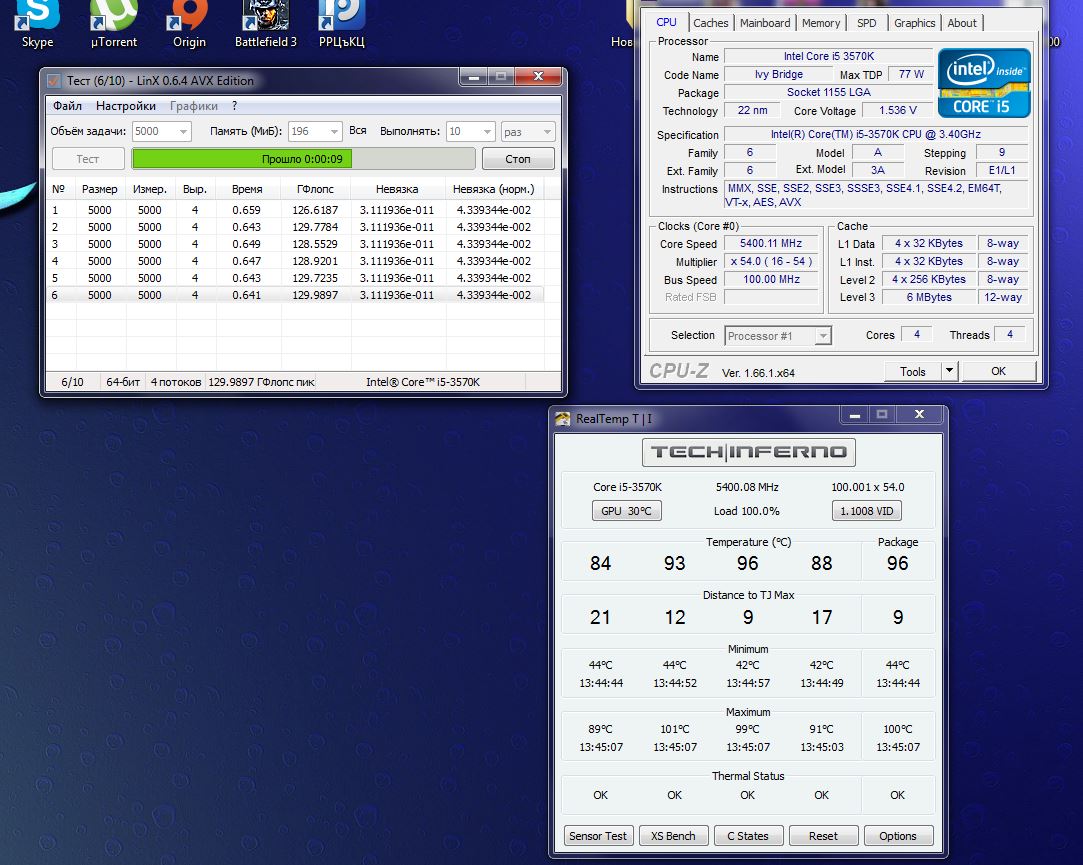The width and height of the screenshot is (1083, 865).
Task: Open the РРЦъКЦ desktop shortcut
Action: [342, 23]
